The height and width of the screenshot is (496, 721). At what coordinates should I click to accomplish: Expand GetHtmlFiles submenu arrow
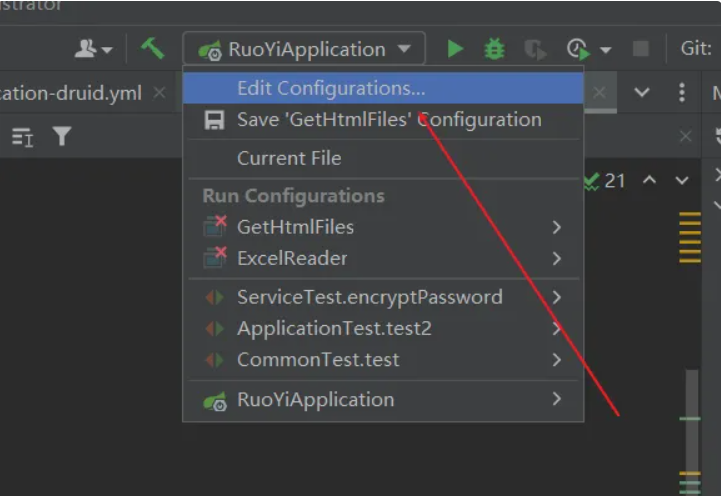557,227
